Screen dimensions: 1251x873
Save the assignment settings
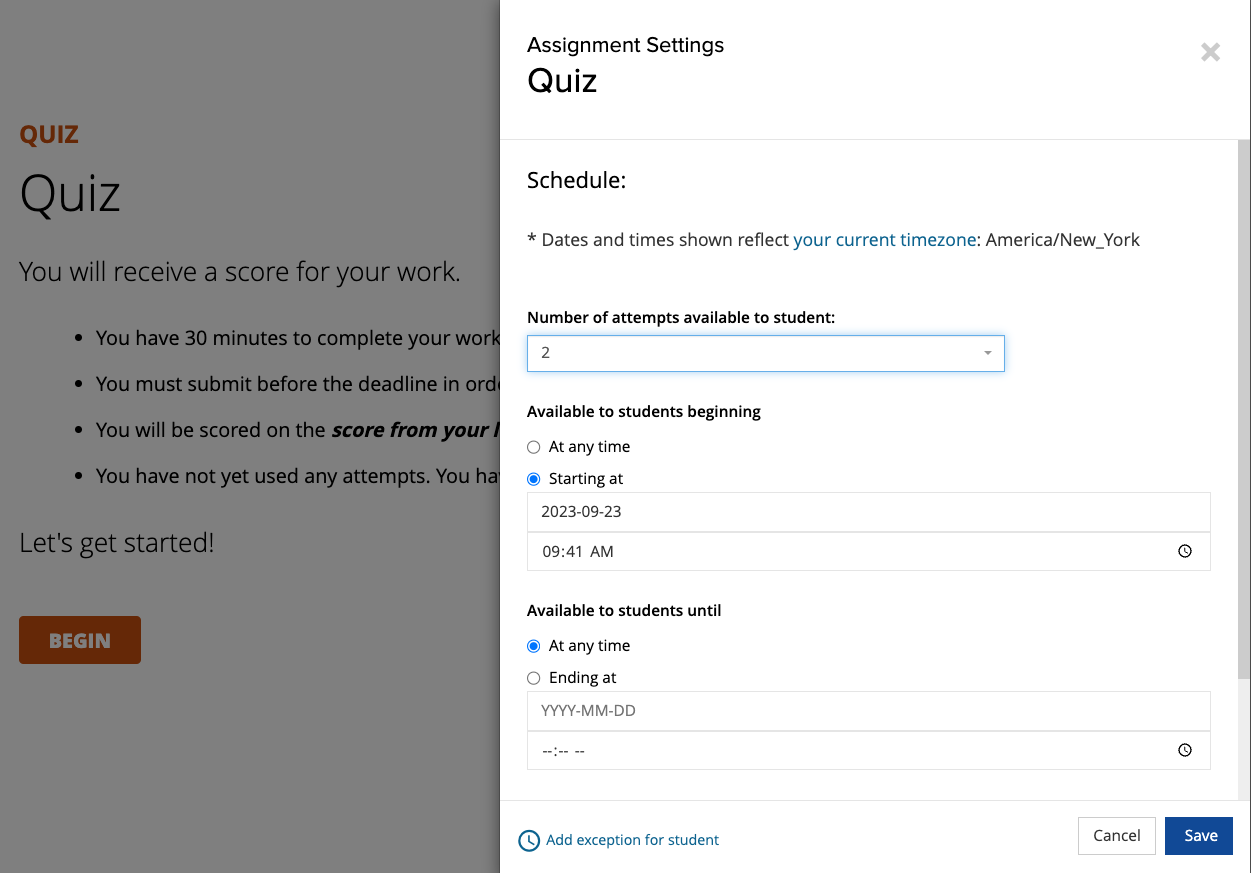[x=1199, y=836]
